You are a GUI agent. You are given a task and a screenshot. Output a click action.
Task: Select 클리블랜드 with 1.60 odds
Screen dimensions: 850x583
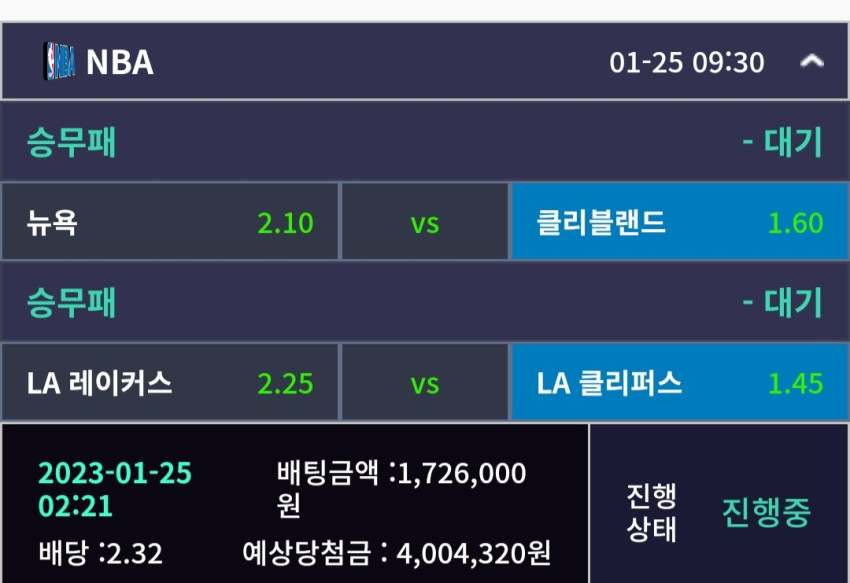680,222
